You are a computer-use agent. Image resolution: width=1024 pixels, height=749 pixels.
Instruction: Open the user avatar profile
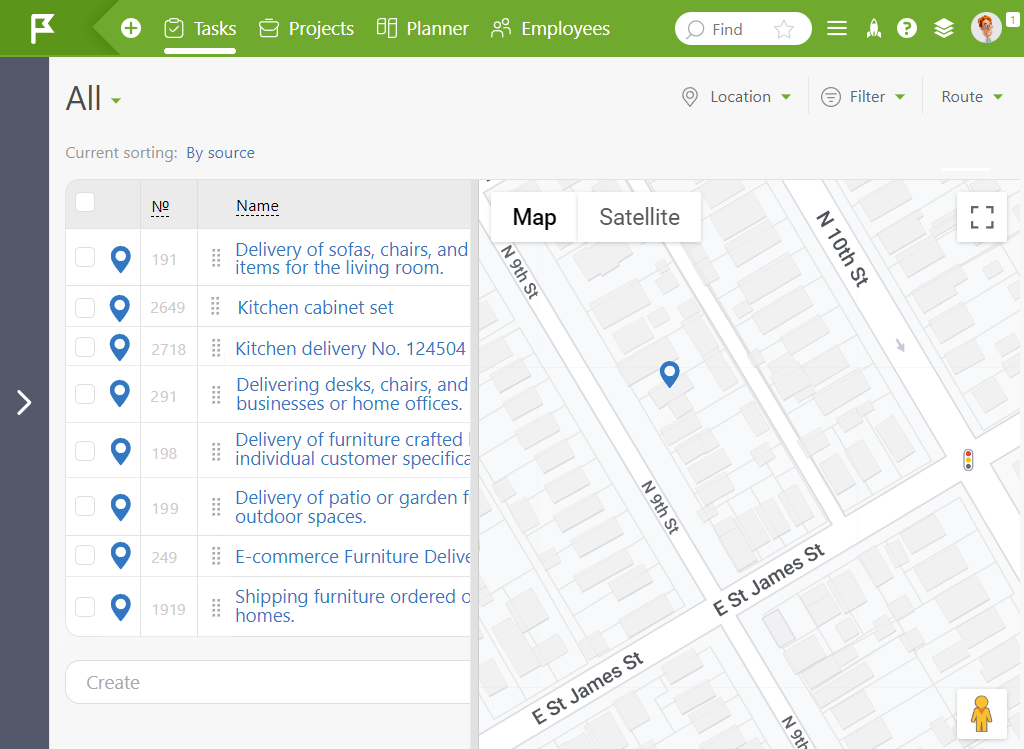pos(986,28)
